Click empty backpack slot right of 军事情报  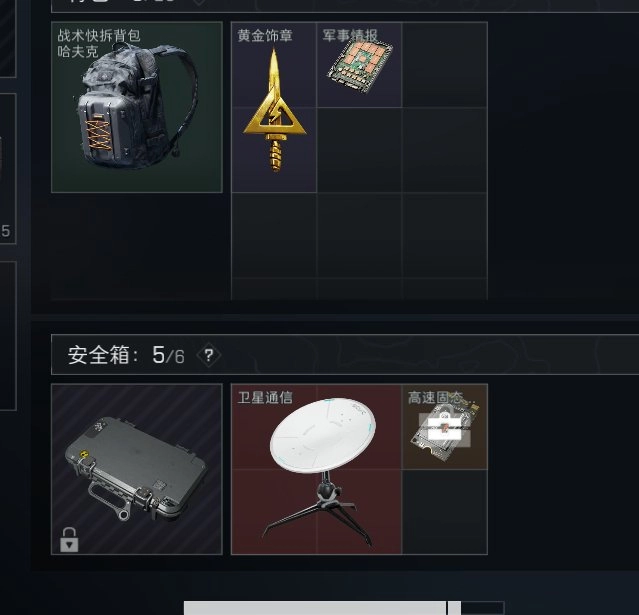point(445,65)
